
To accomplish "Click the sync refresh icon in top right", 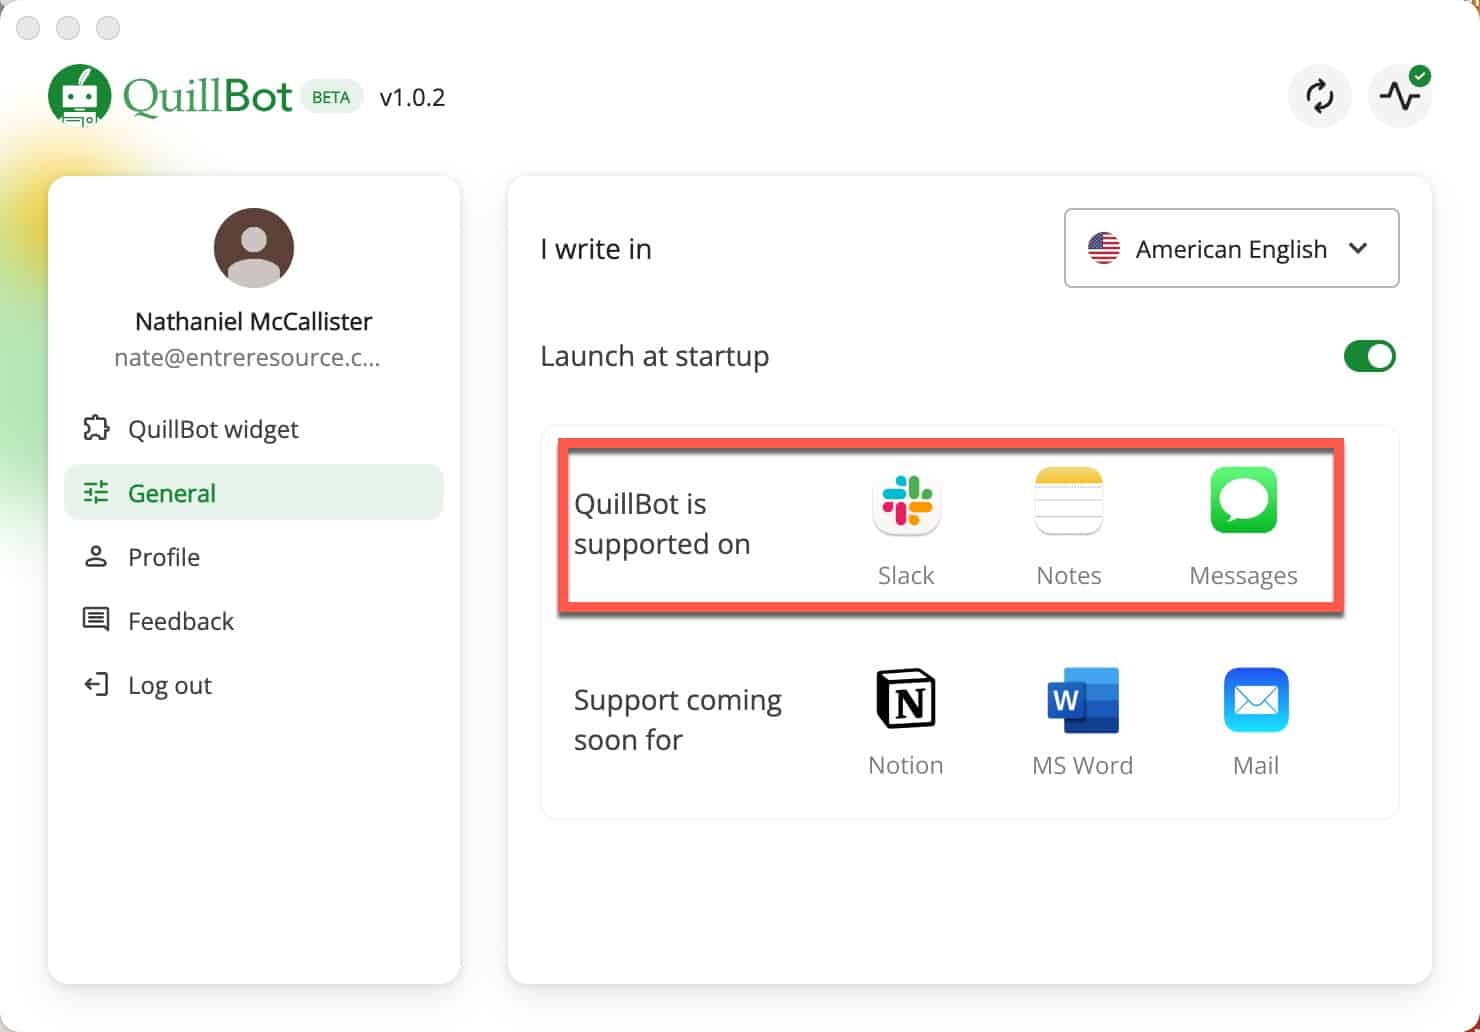I will coord(1320,96).
